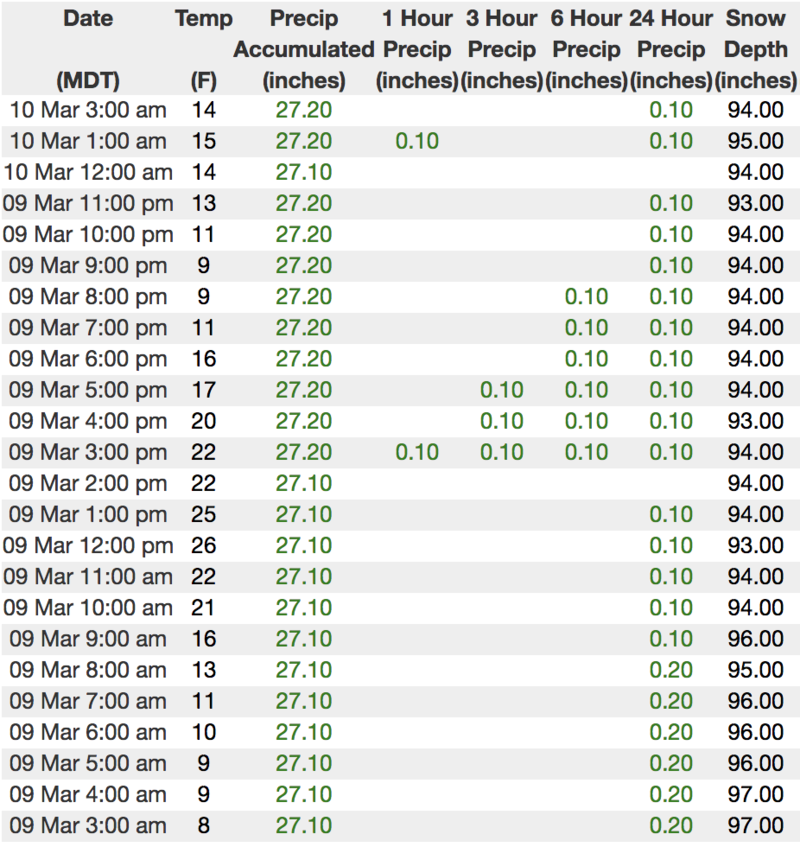This screenshot has width=800, height=847.
Task: Select the 09 Mar 9:00 am date cell
Action: coord(88,639)
